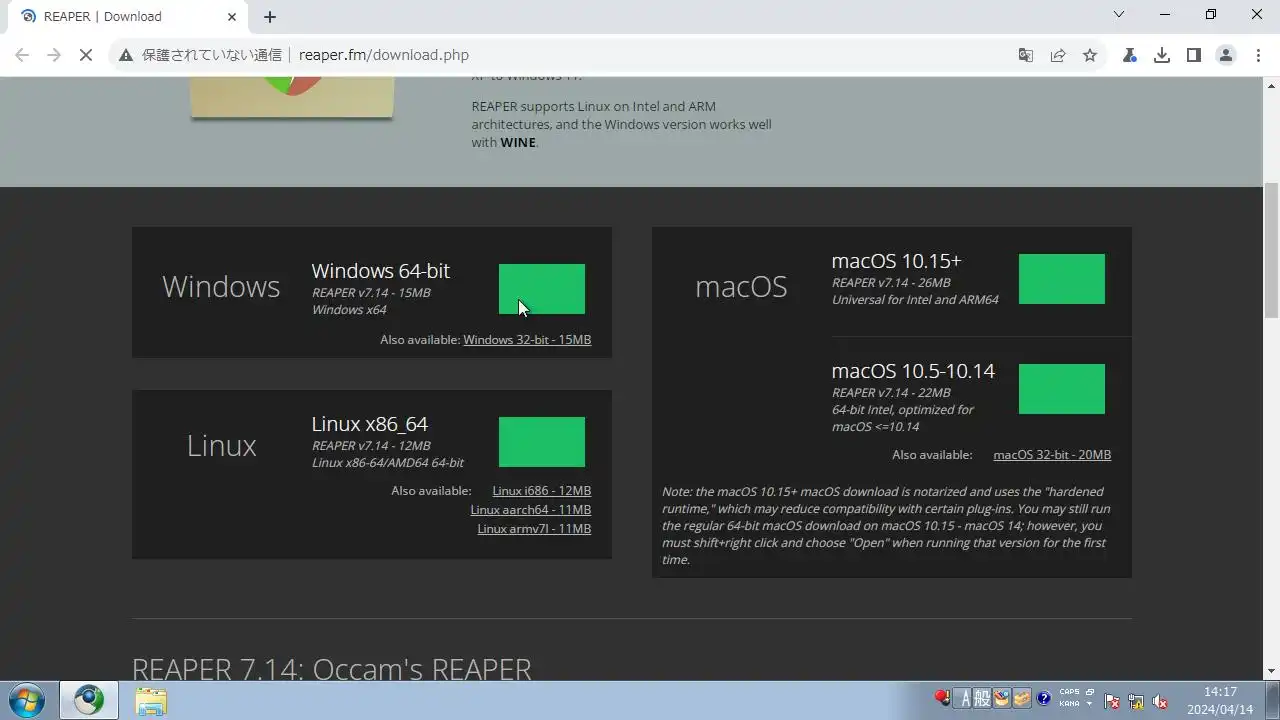Image resolution: width=1280 pixels, height=720 pixels.
Task: Click the macOS 10.5-10.14 green download button
Action: tap(1061, 389)
